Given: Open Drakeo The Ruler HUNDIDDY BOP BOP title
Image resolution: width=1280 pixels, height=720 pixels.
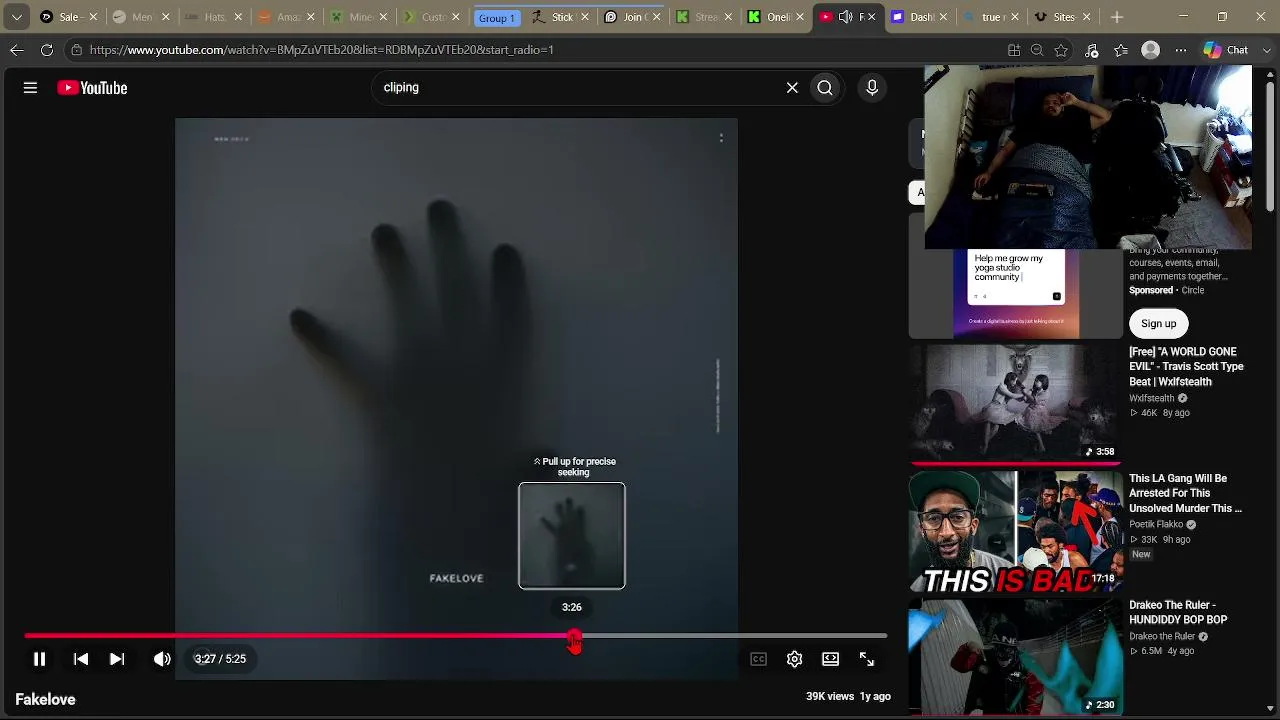Looking at the screenshot, I should coord(1178,612).
